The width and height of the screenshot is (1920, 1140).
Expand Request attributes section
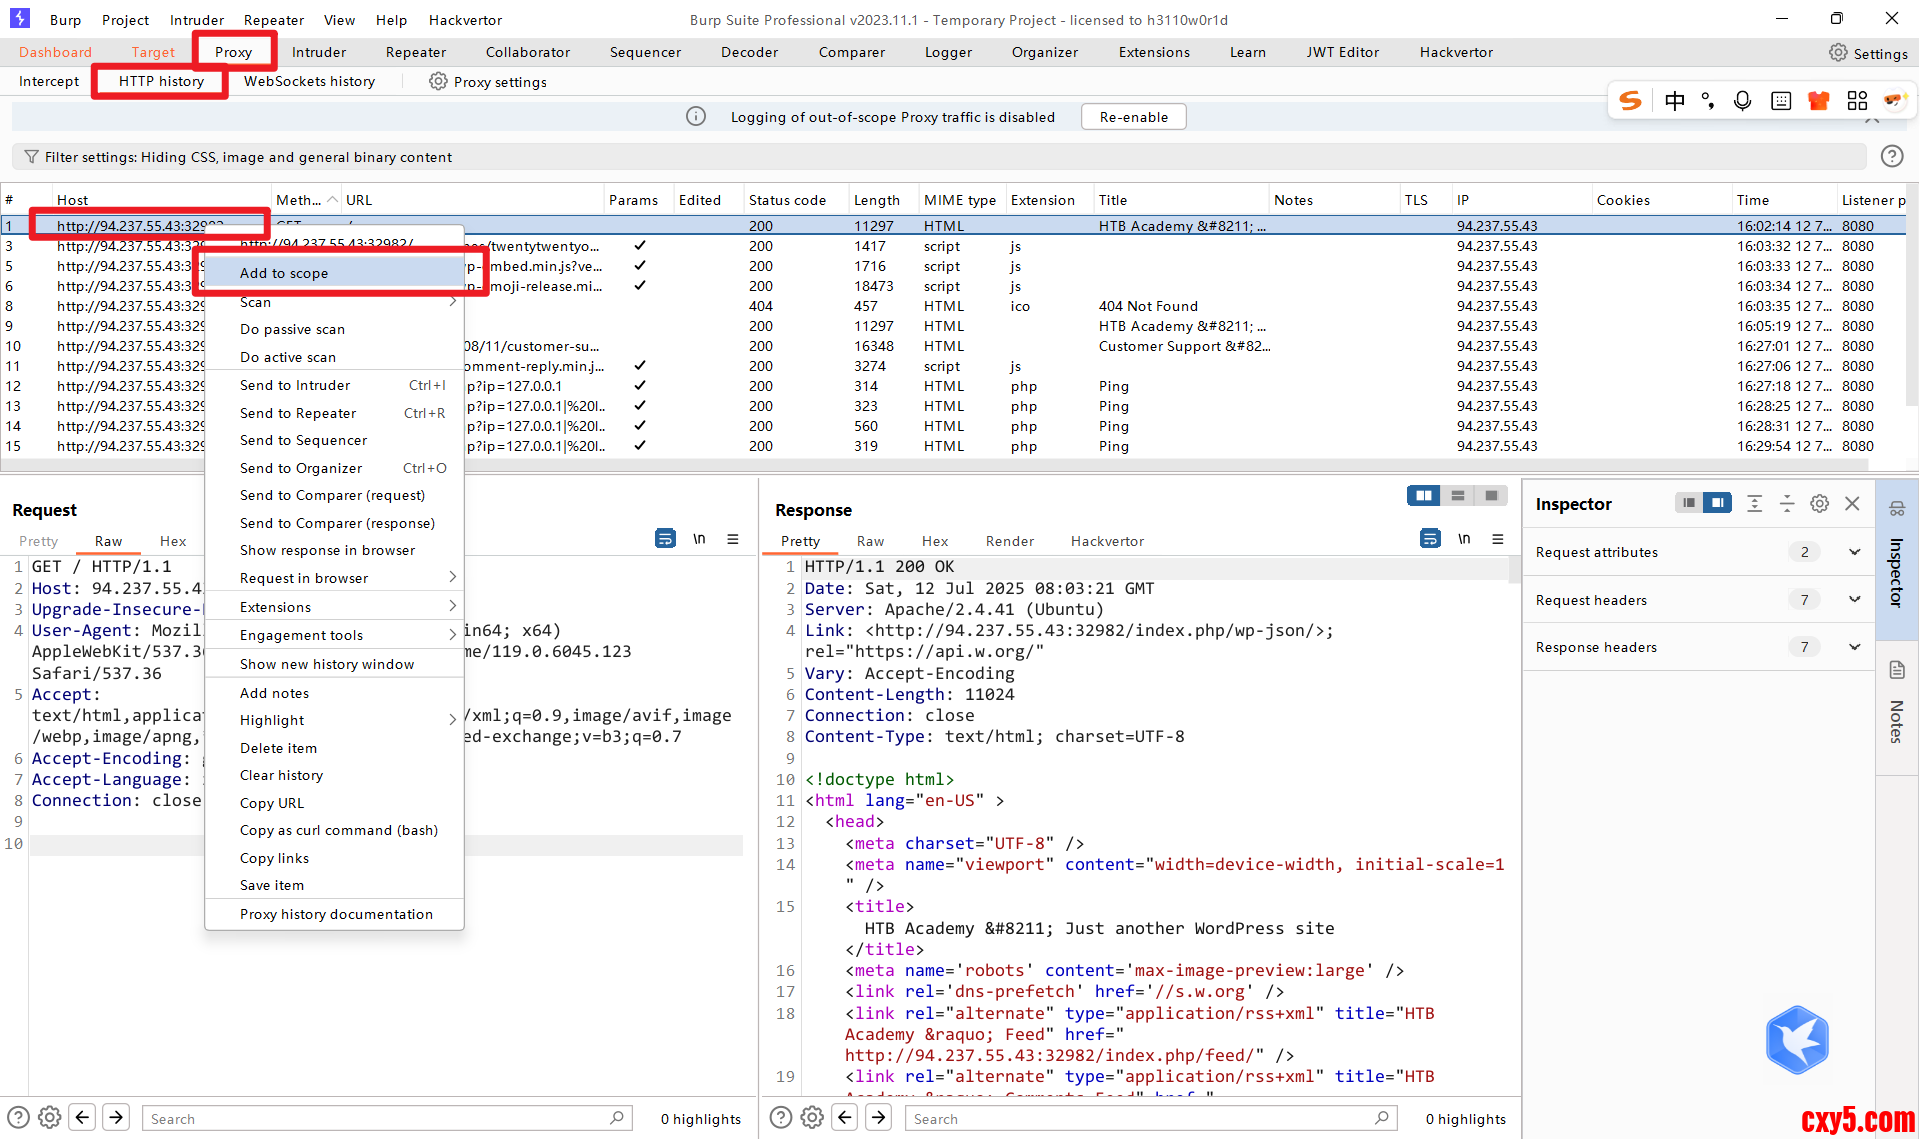click(x=1854, y=552)
